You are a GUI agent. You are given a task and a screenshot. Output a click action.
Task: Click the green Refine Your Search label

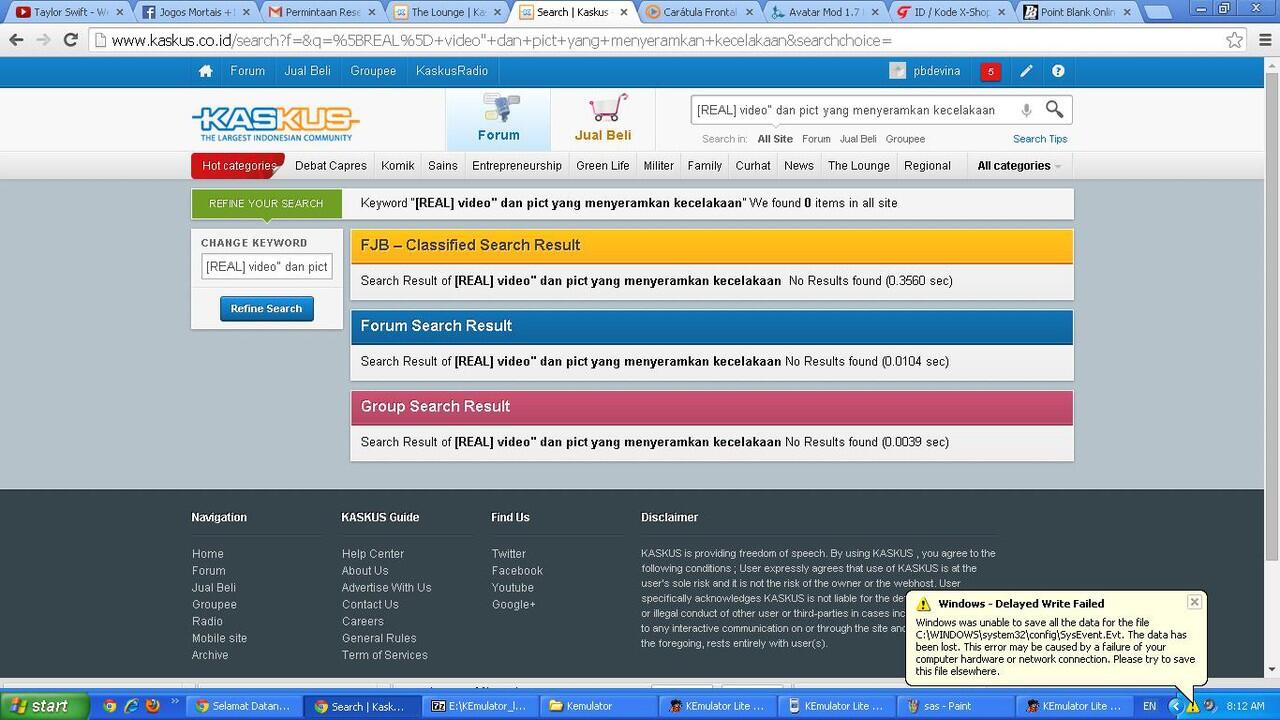(x=266, y=204)
